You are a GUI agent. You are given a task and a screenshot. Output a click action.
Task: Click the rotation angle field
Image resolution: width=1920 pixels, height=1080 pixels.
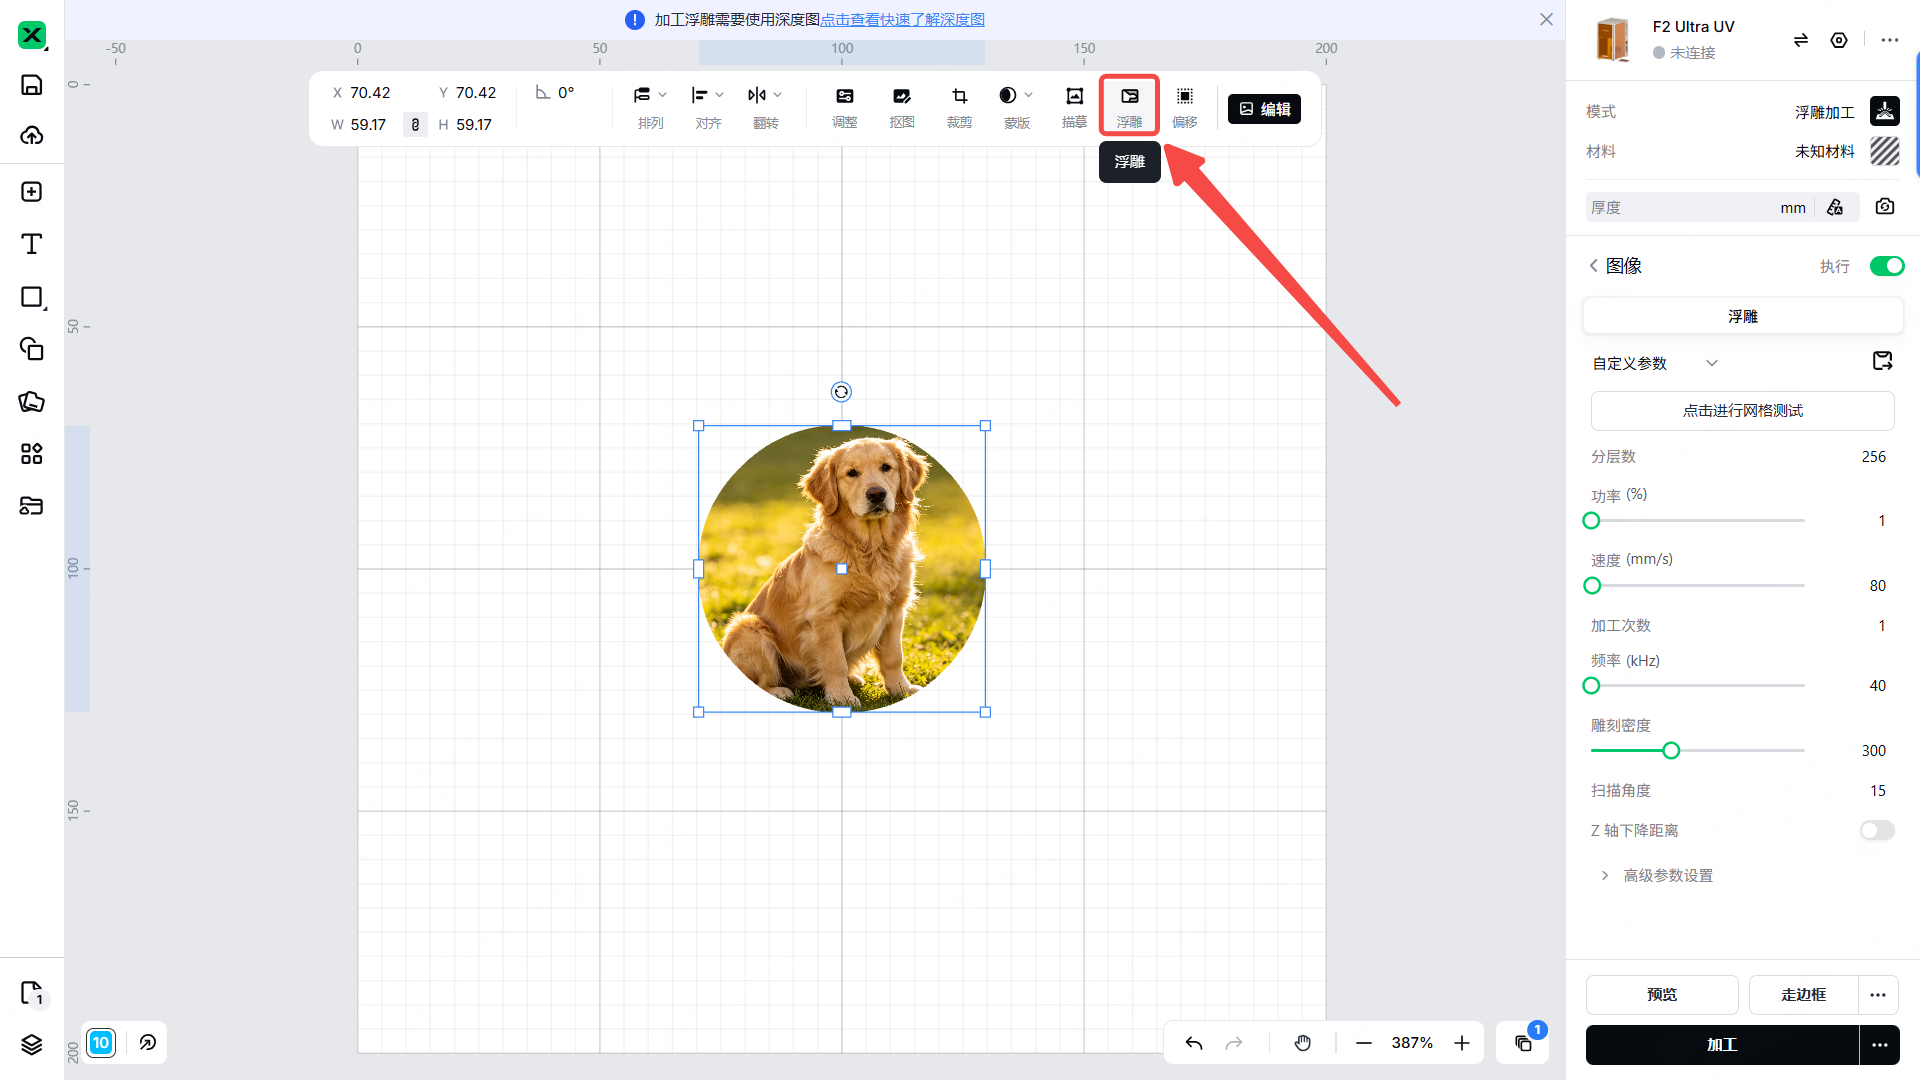click(x=566, y=93)
